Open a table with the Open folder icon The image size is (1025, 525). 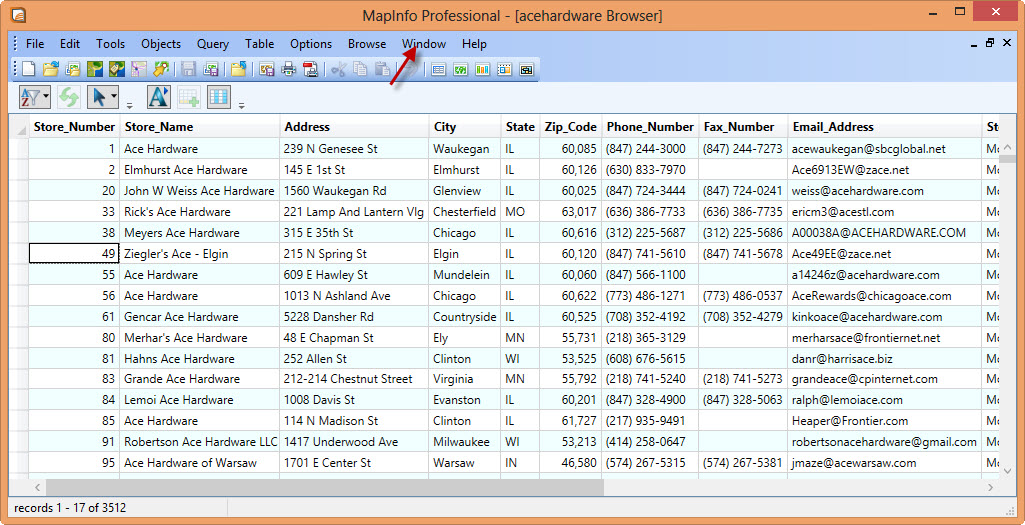click(51, 69)
